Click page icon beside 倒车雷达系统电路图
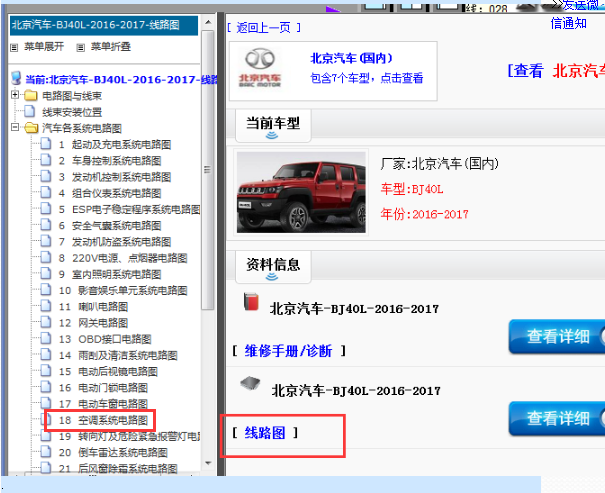This screenshot has width=605, height=493. pyautogui.click(x=46, y=451)
